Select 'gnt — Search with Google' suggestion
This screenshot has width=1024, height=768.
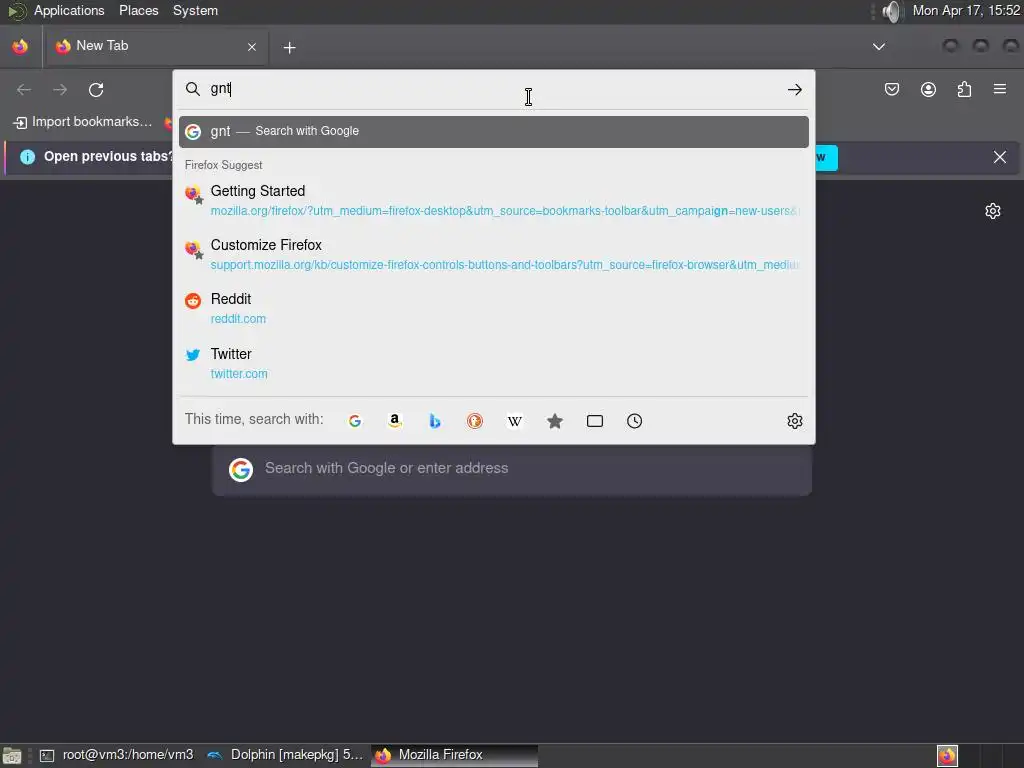[494, 131]
